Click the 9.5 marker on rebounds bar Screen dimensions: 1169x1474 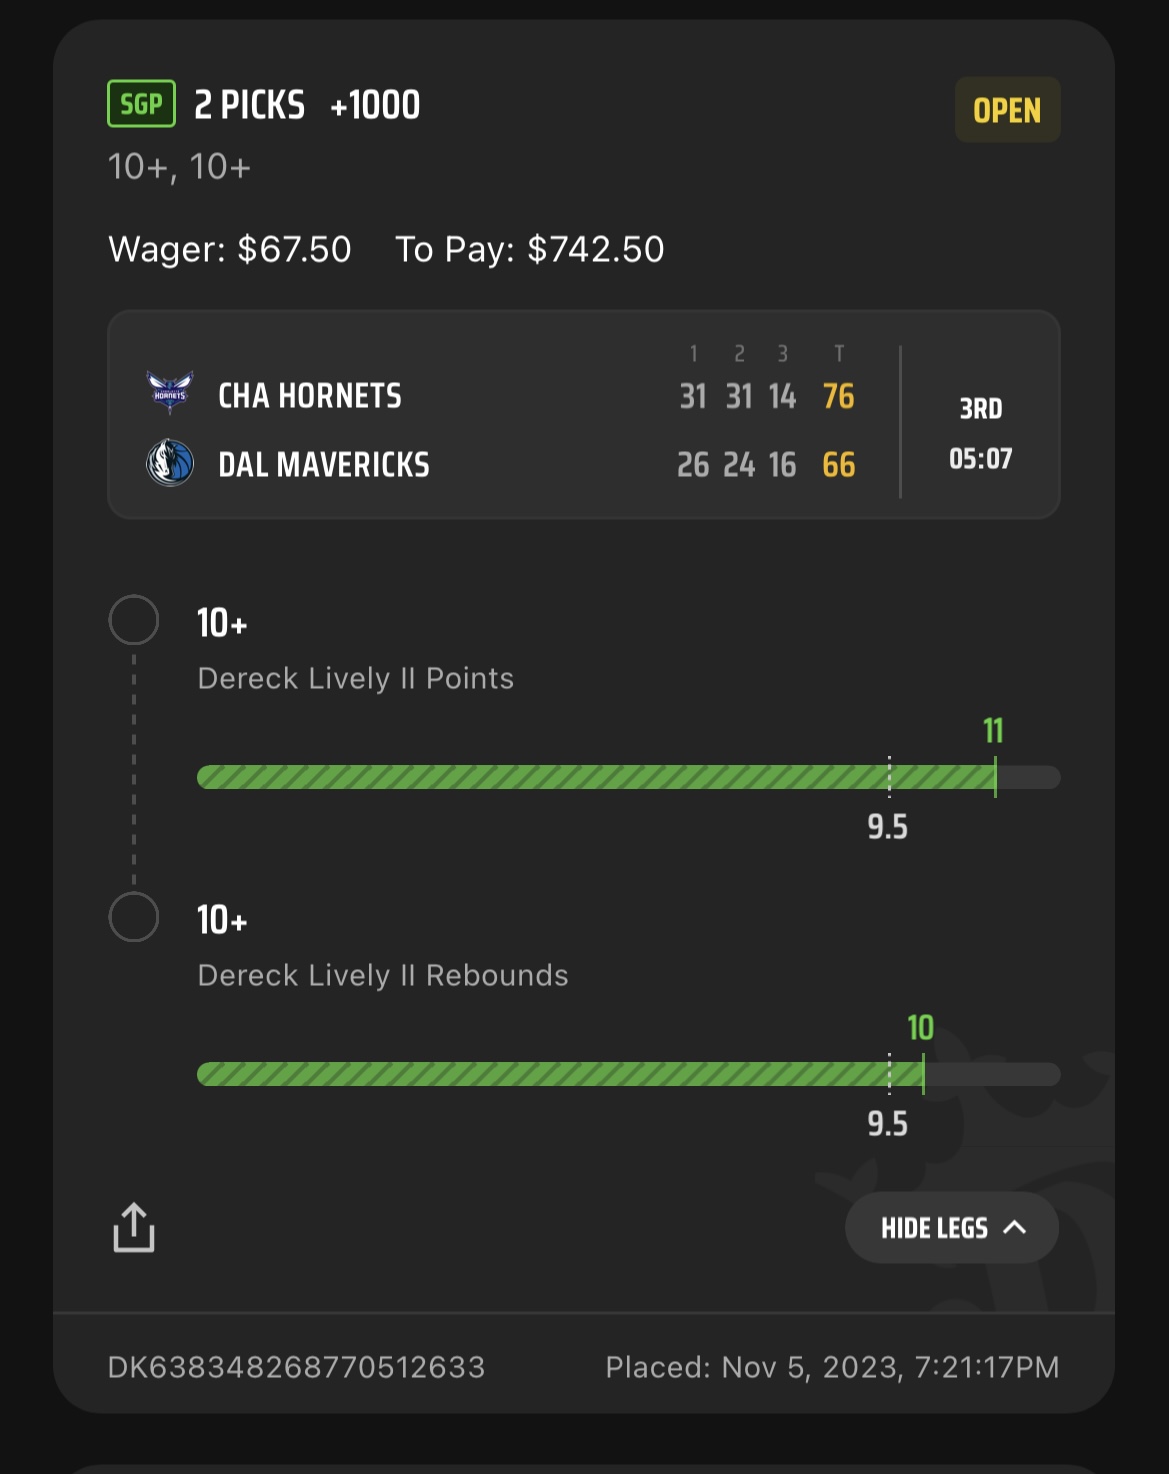click(x=887, y=1124)
